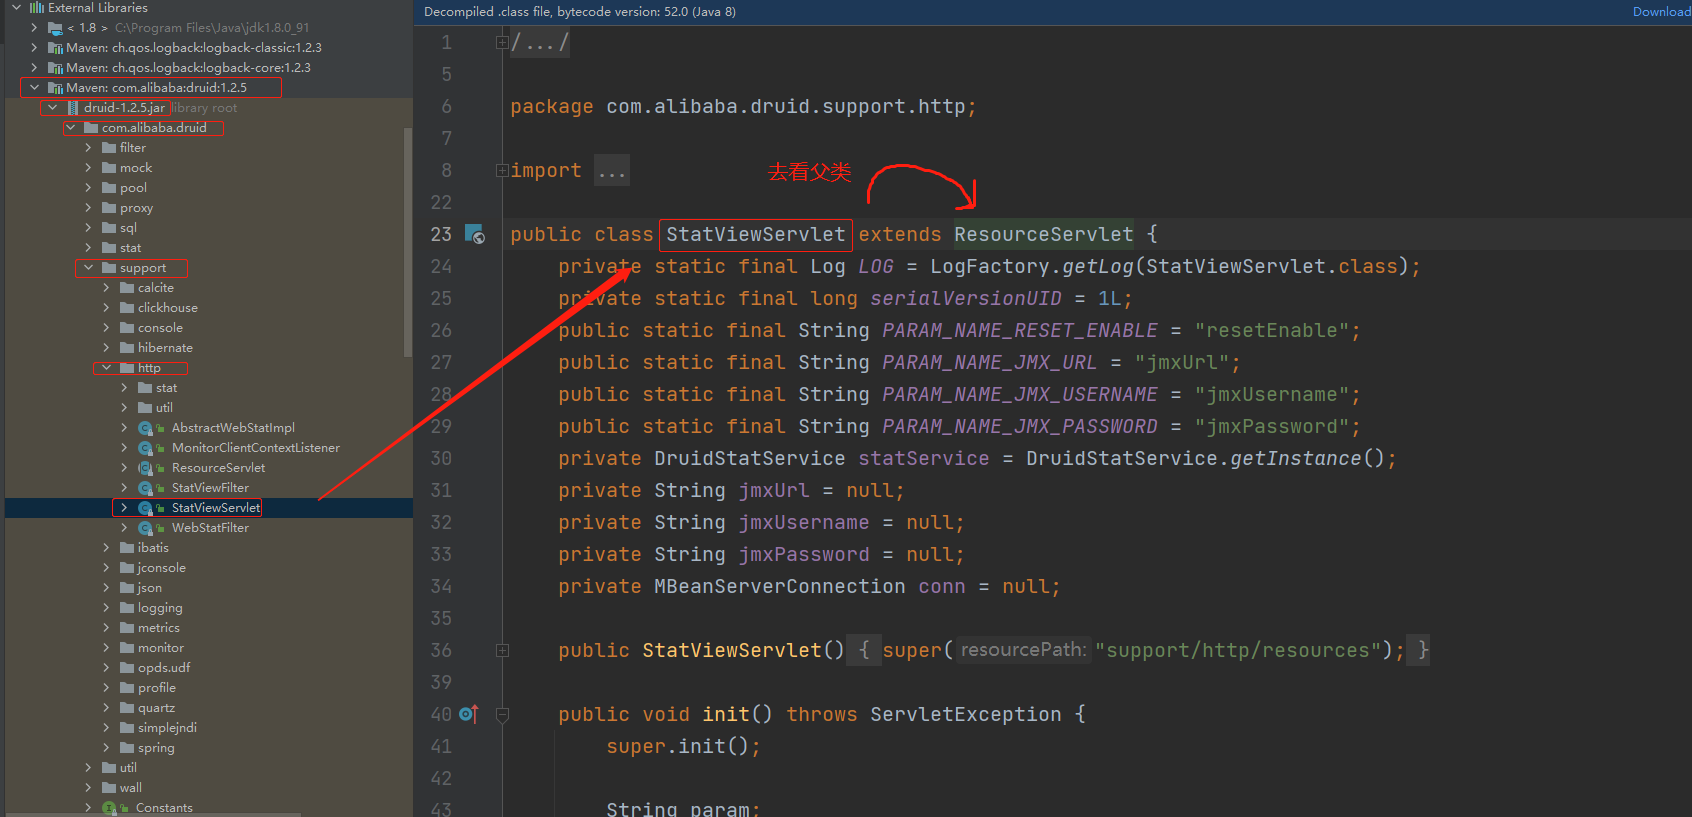This screenshot has width=1692, height=817.
Task: Select the quartz package
Action: click(156, 708)
